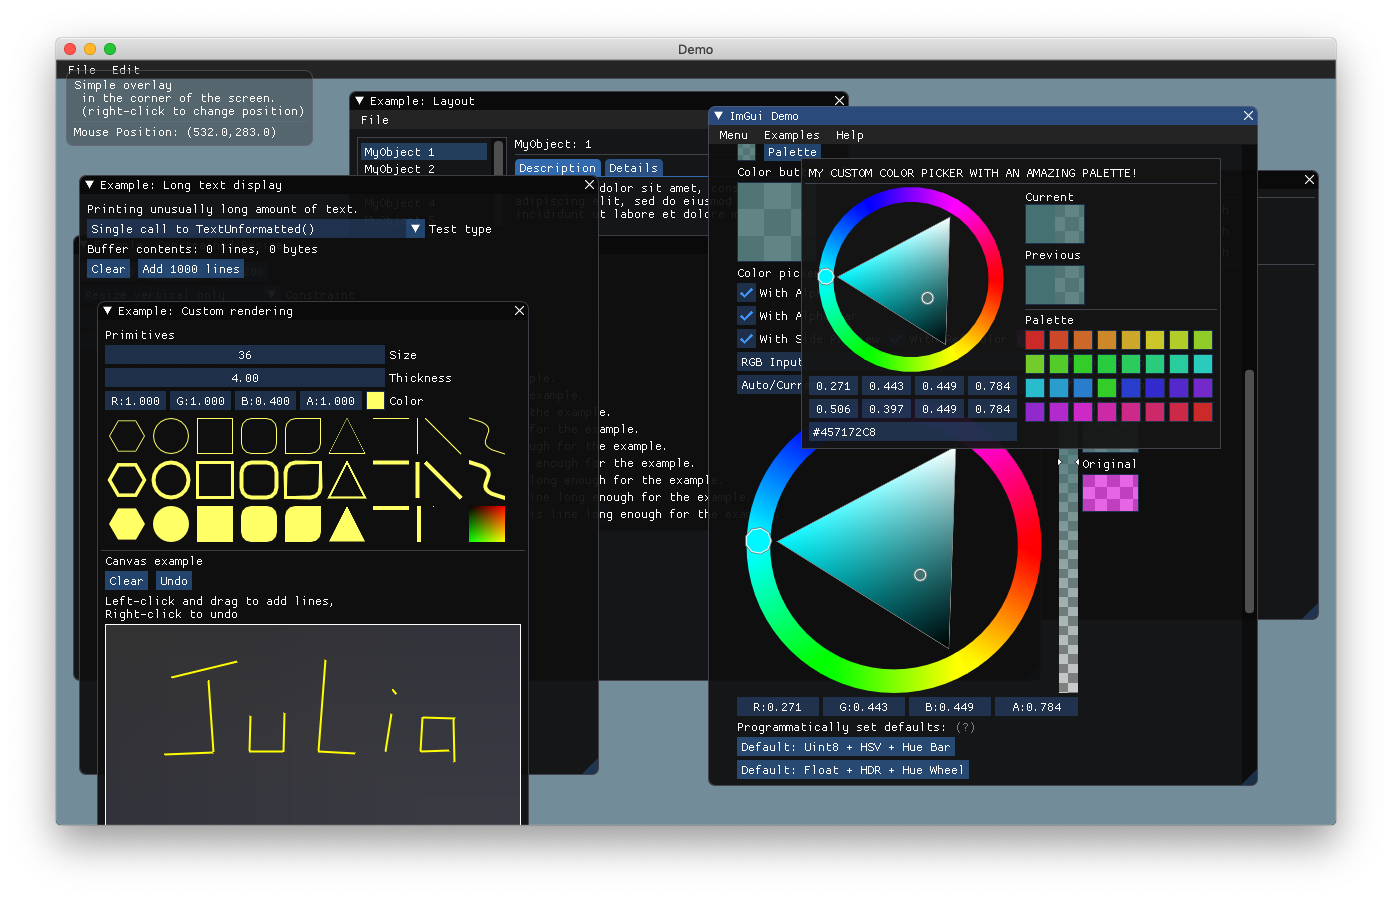Select MyObject 2 in the list

[x=424, y=169]
